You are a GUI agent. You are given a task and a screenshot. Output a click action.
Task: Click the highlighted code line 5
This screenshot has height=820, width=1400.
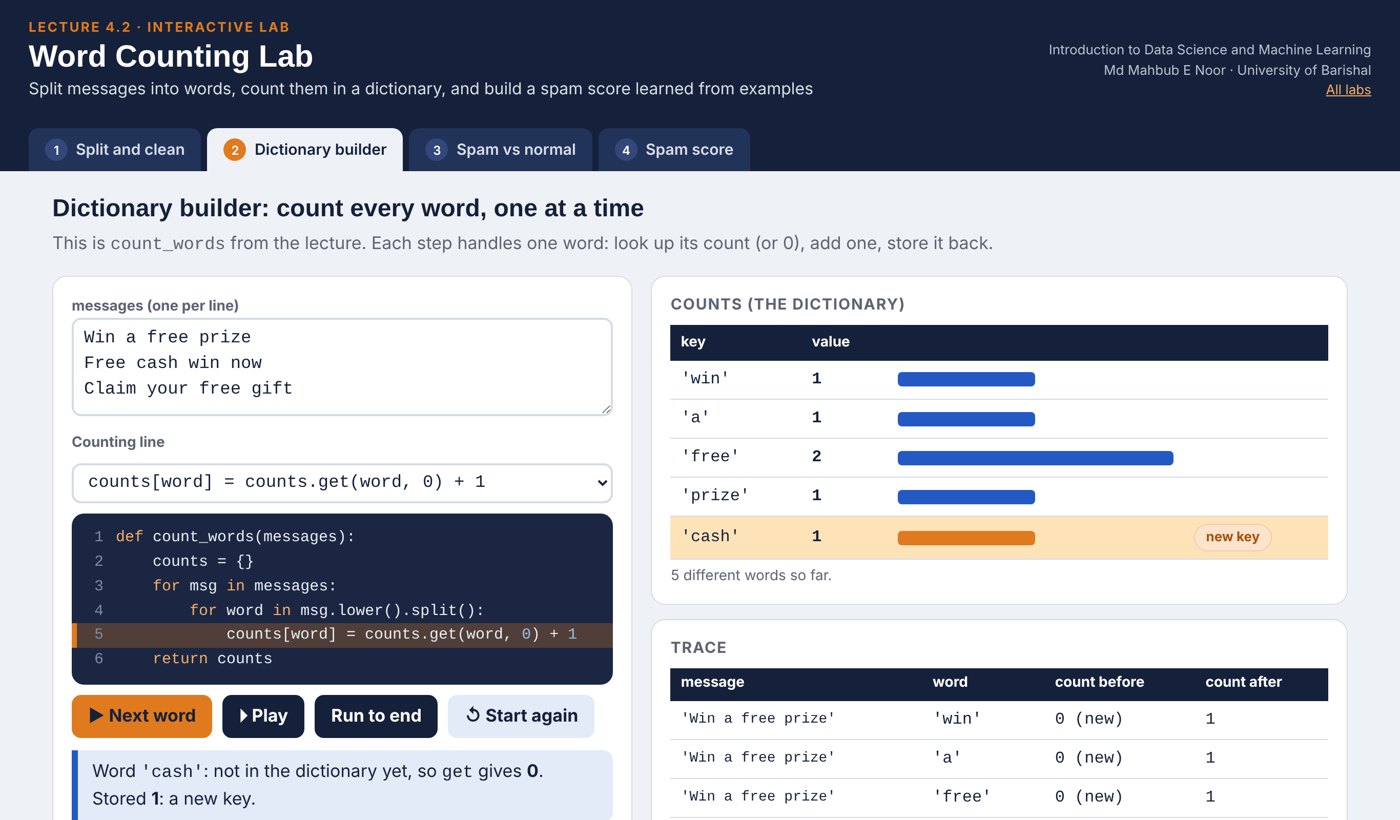(x=342, y=635)
